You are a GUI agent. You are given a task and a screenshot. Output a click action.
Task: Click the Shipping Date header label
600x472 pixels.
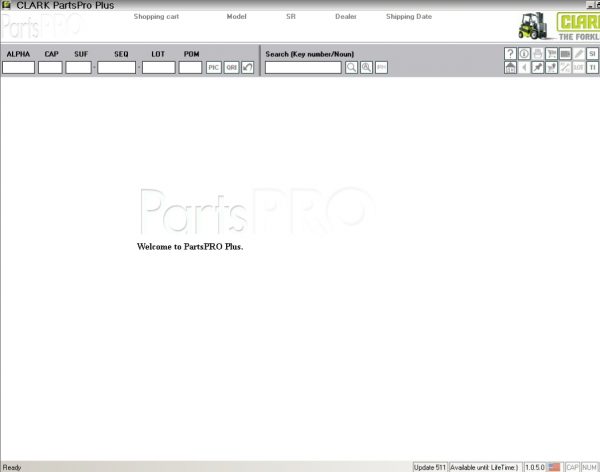tap(409, 16)
